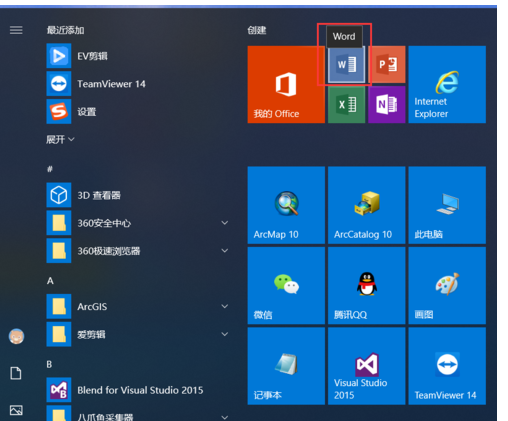Open the ArcMap 10 tile
The width and height of the screenshot is (508, 421).
[286, 205]
